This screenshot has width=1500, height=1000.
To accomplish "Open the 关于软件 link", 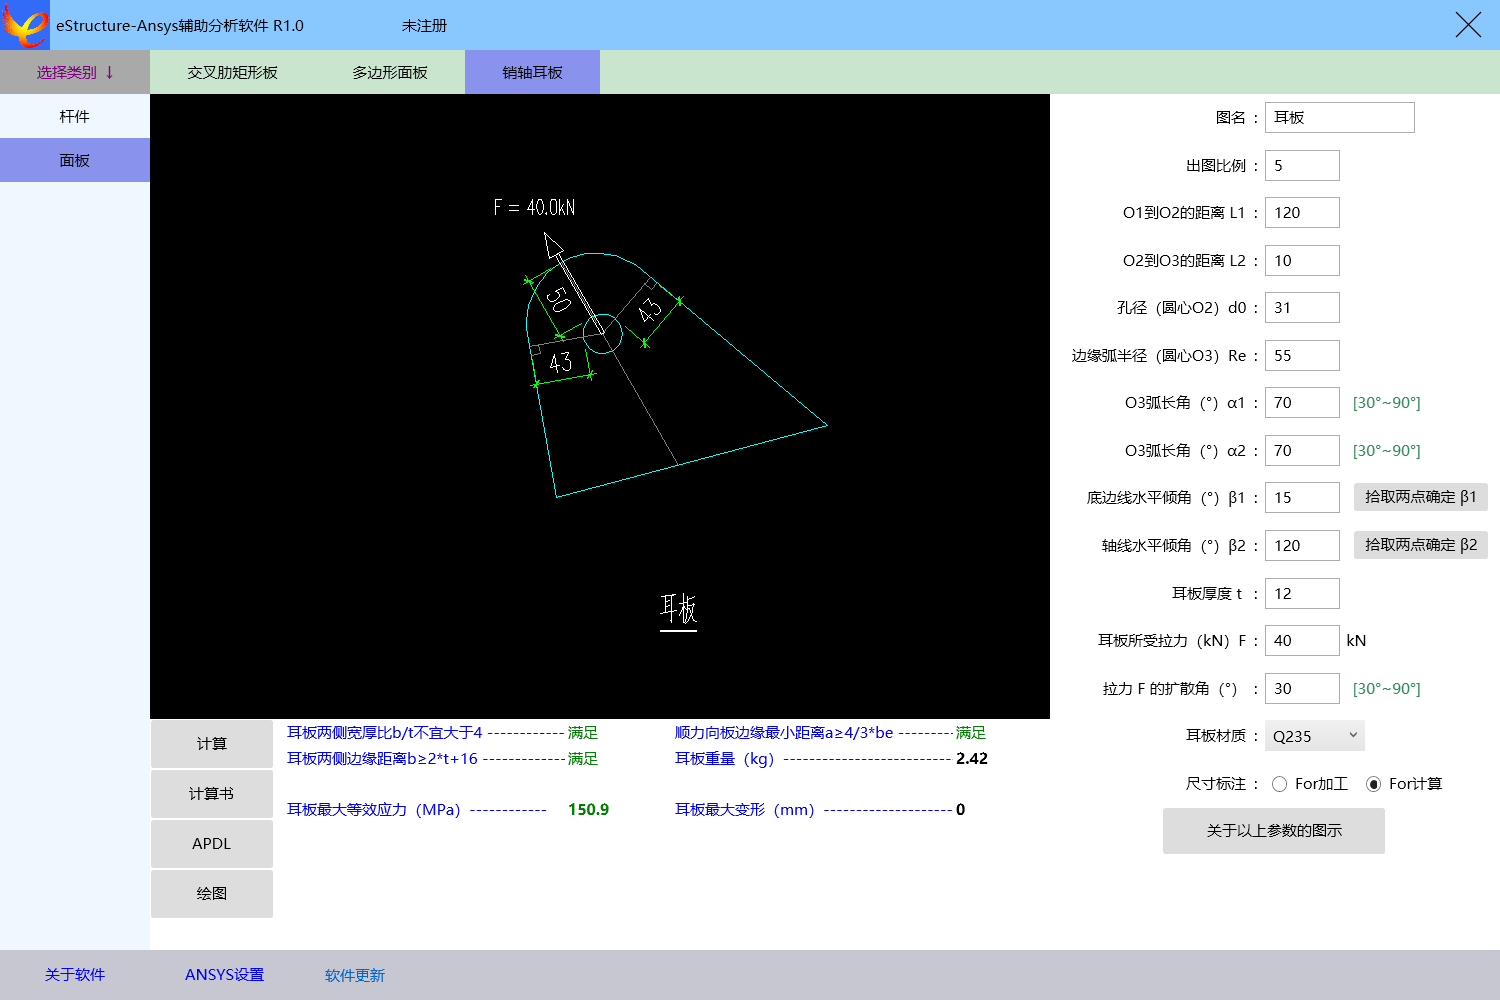I will [x=75, y=975].
